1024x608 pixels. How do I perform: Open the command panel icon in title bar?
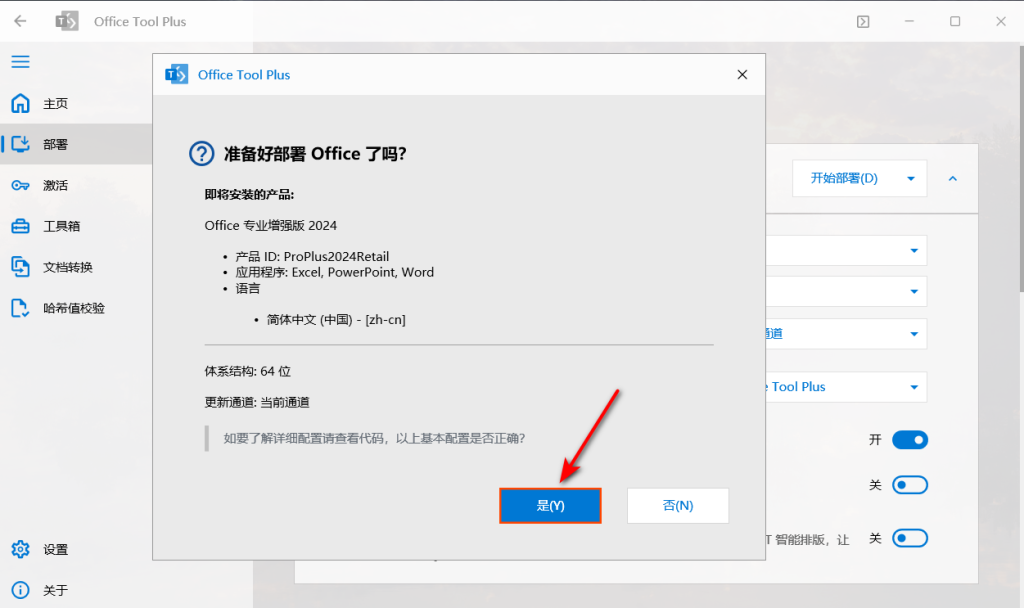tap(863, 22)
